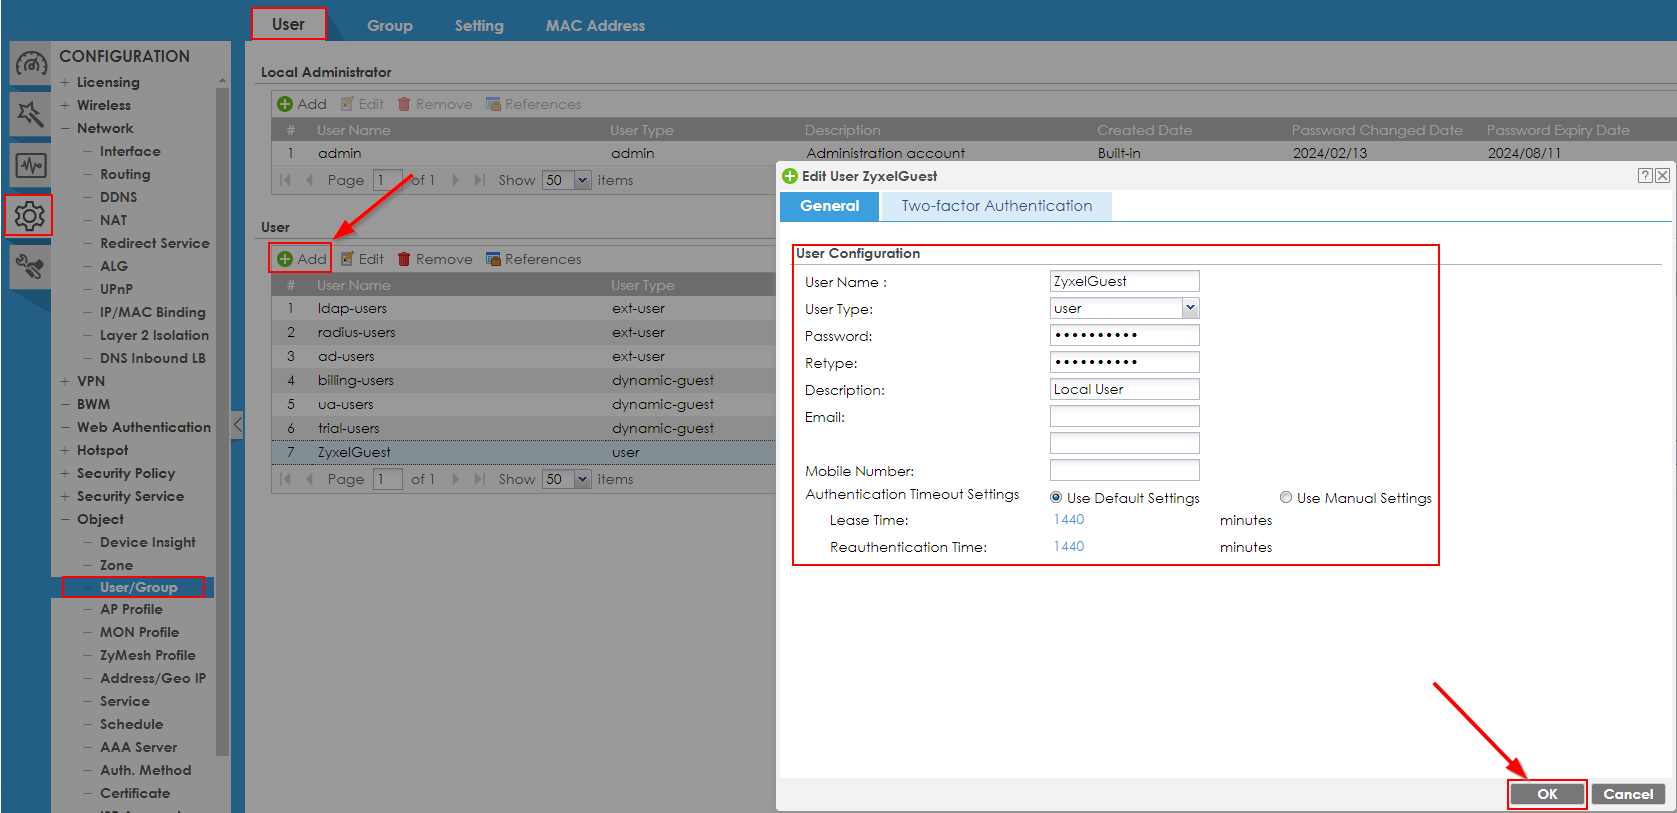Switch to the MAC Address tab
This screenshot has height=813, width=1677.
[x=595, y=26]
